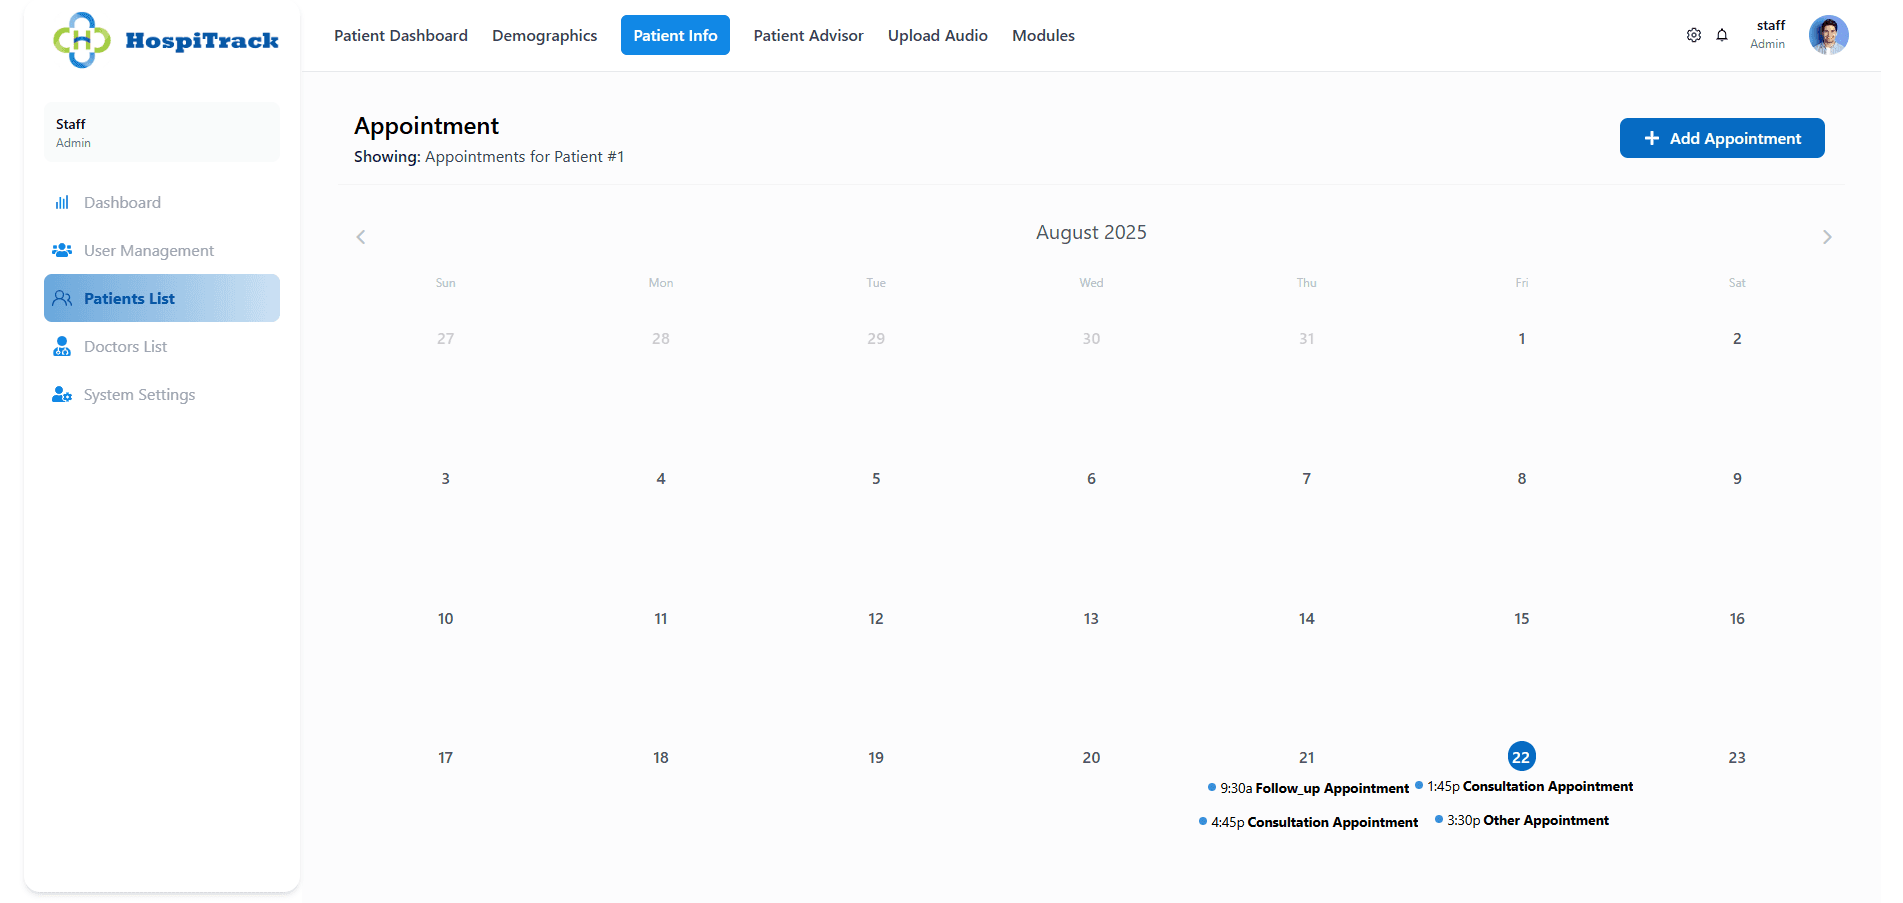Open the Patient Advisor tab
The width and height of the screenshot is (1903, 903).
(x=808, y=36)
